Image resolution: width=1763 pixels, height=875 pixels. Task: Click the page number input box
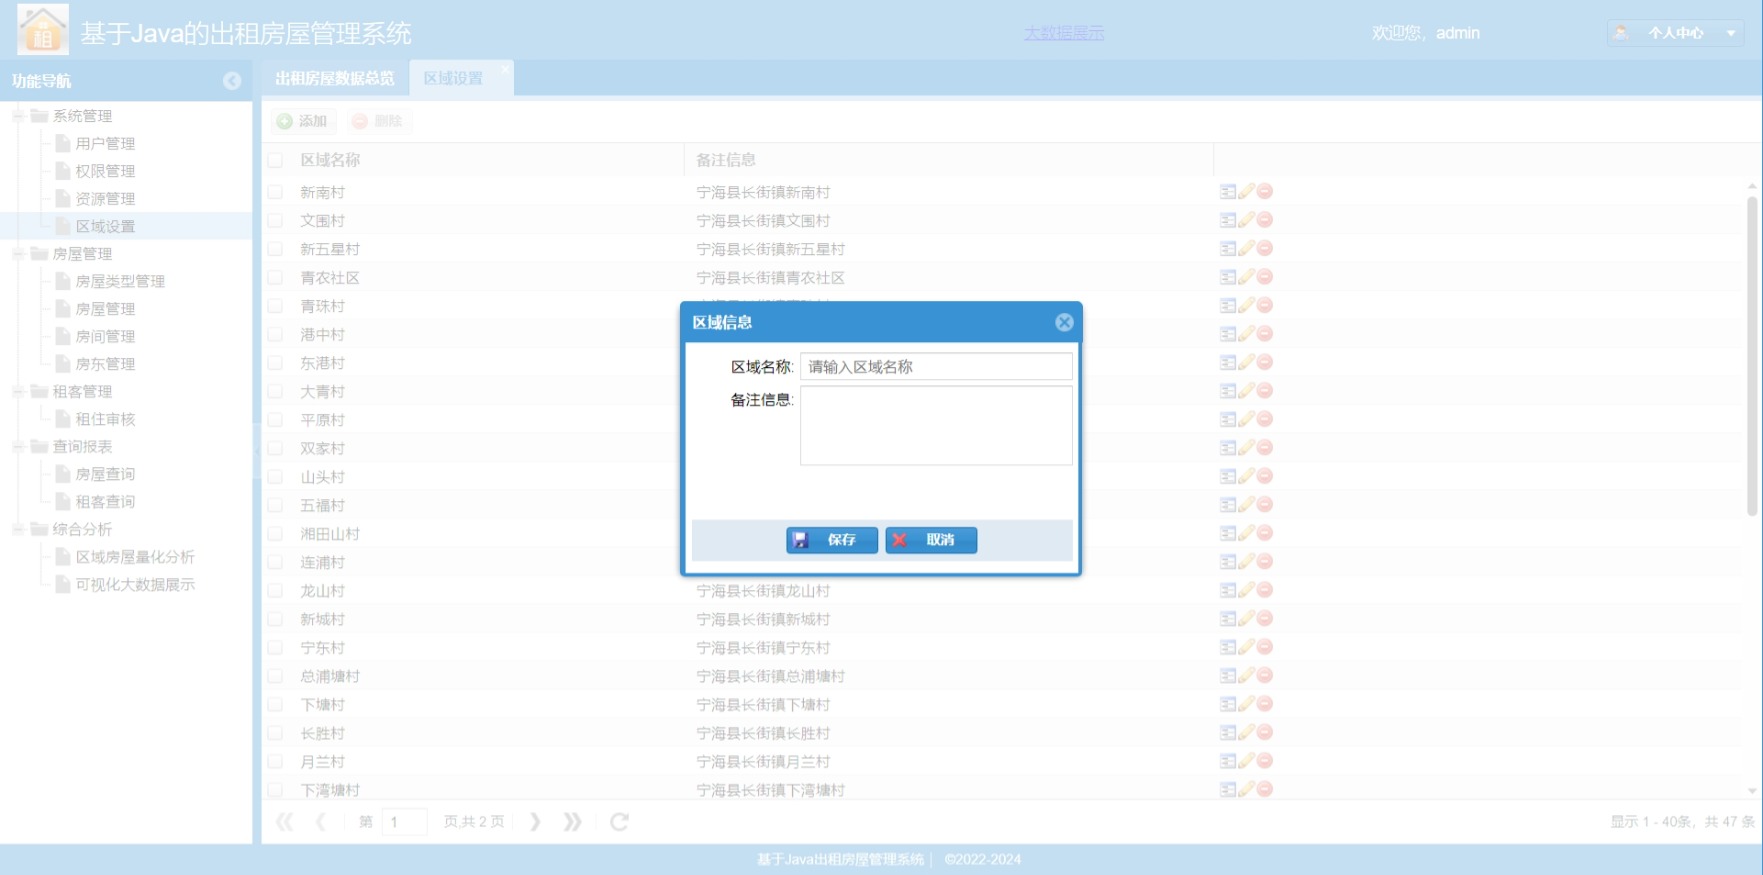pyautogui.click(x=404, y=822)
